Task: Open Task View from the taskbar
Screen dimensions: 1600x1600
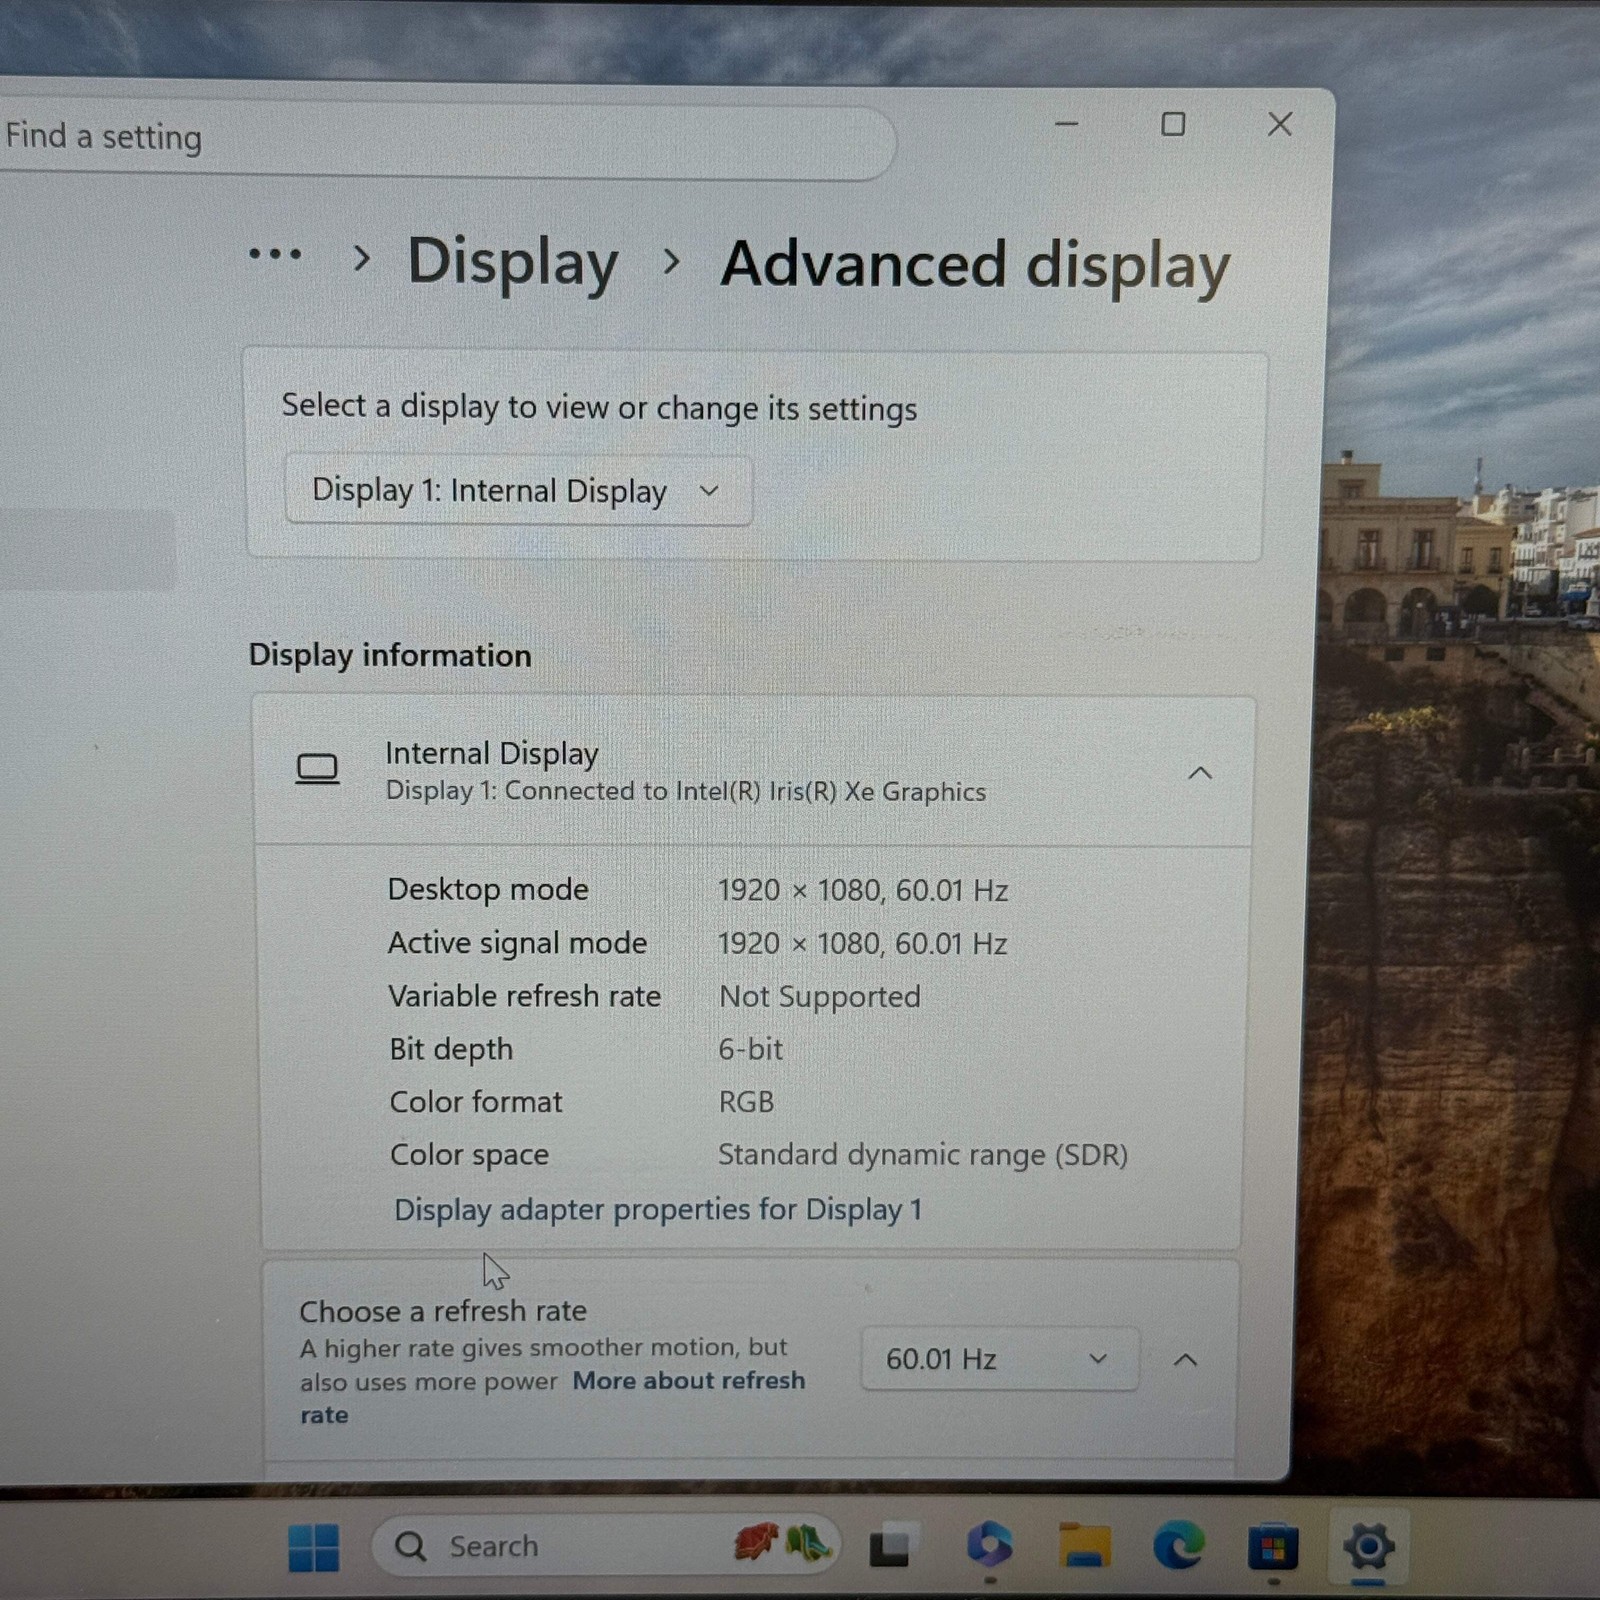Action: pyautogui.click(x=889, y=1547)
